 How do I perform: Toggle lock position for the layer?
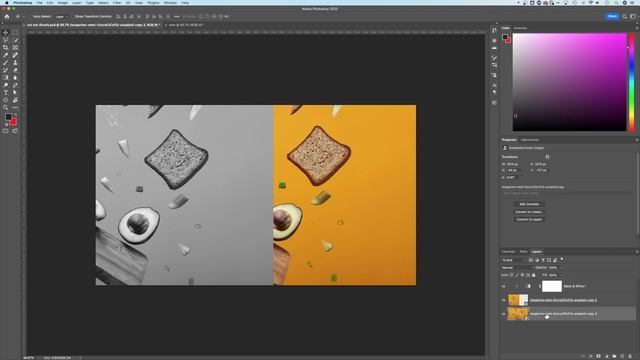[522, 275]
